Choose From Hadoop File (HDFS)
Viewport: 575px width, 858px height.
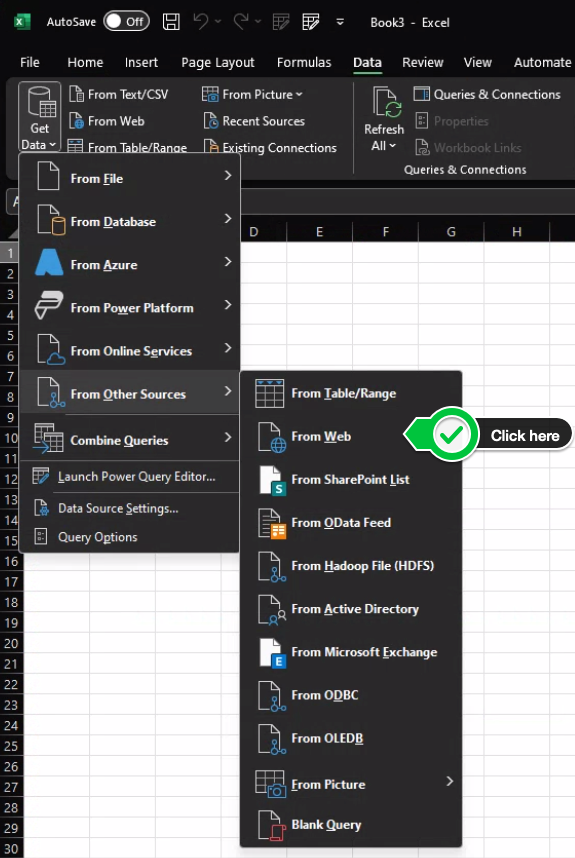[351, 566]
